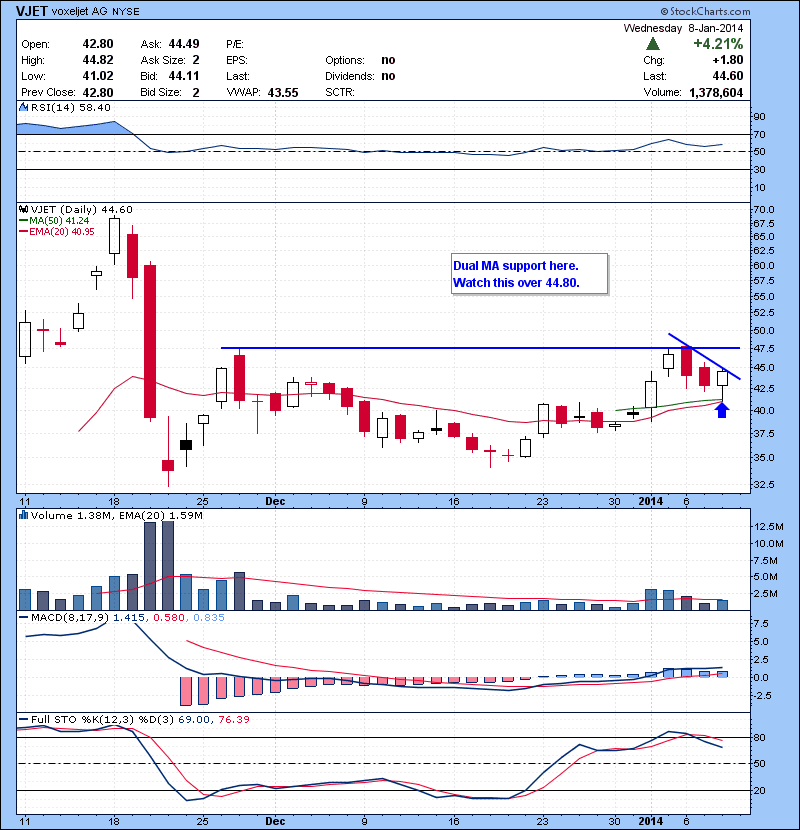The width and height of the screenshot is (800, 830).
Task: Click the green MA(50) legend line marker
Action: pyautogui.click(x=23, y=221)
